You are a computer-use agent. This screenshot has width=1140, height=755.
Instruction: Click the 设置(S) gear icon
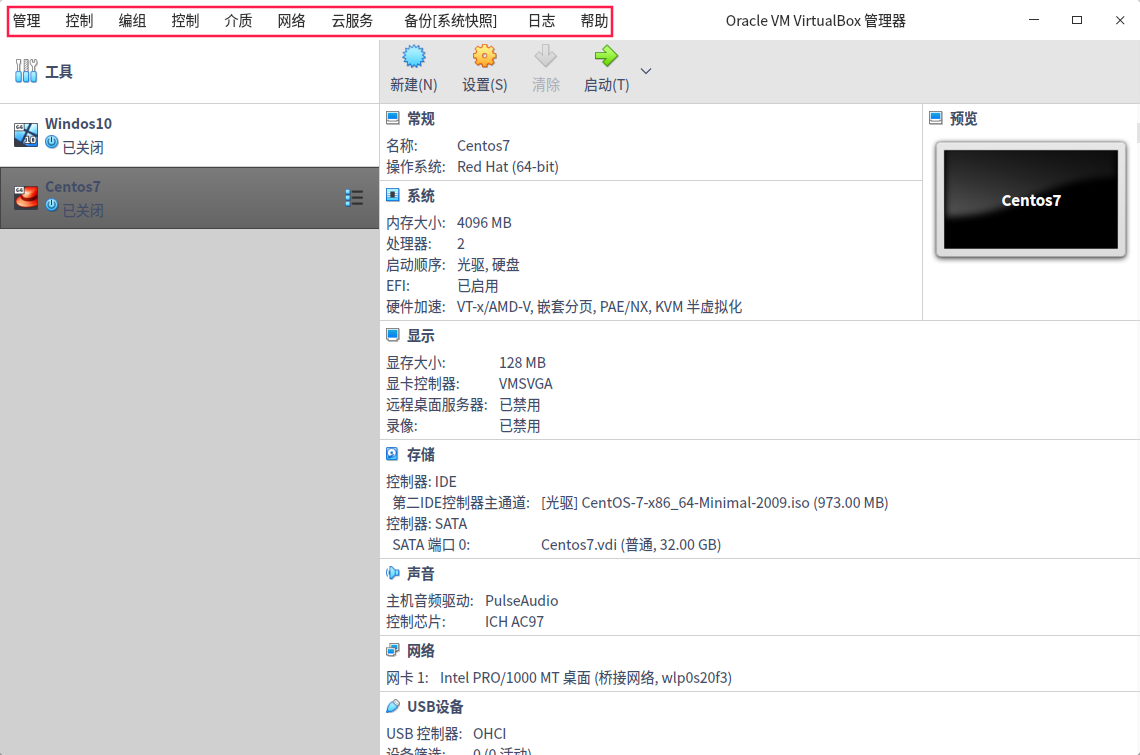pos(484,57)
